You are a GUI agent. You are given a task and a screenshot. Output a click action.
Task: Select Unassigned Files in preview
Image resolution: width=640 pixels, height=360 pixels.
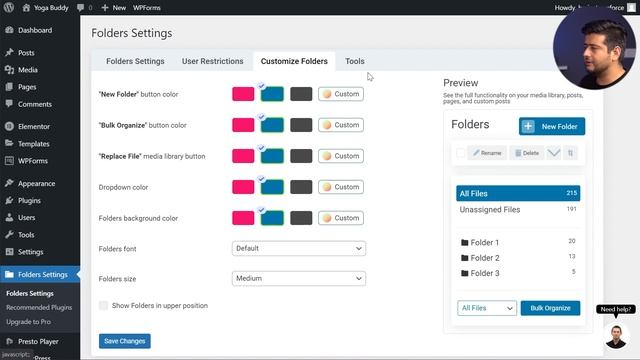coord(518,209)
